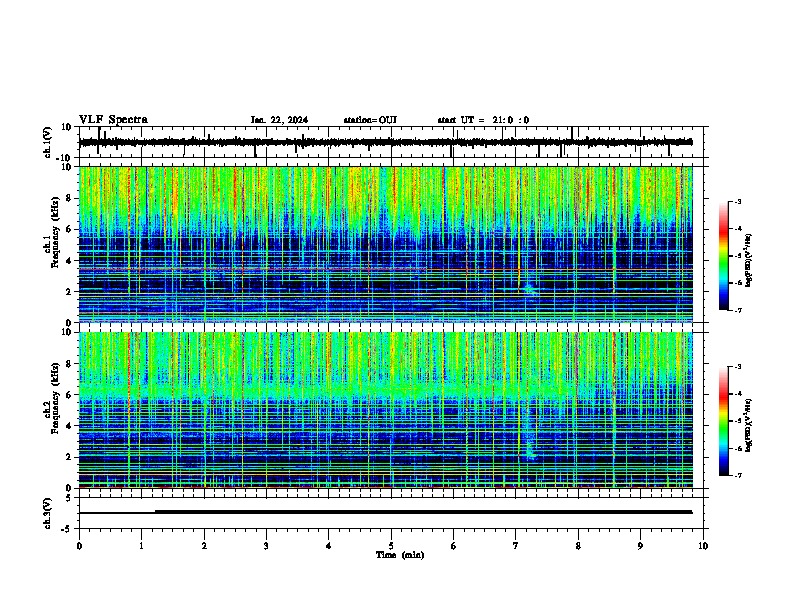
Task: Click the ch.1 waveform axis "-10" tick label
Action: (x=64, y=158)
